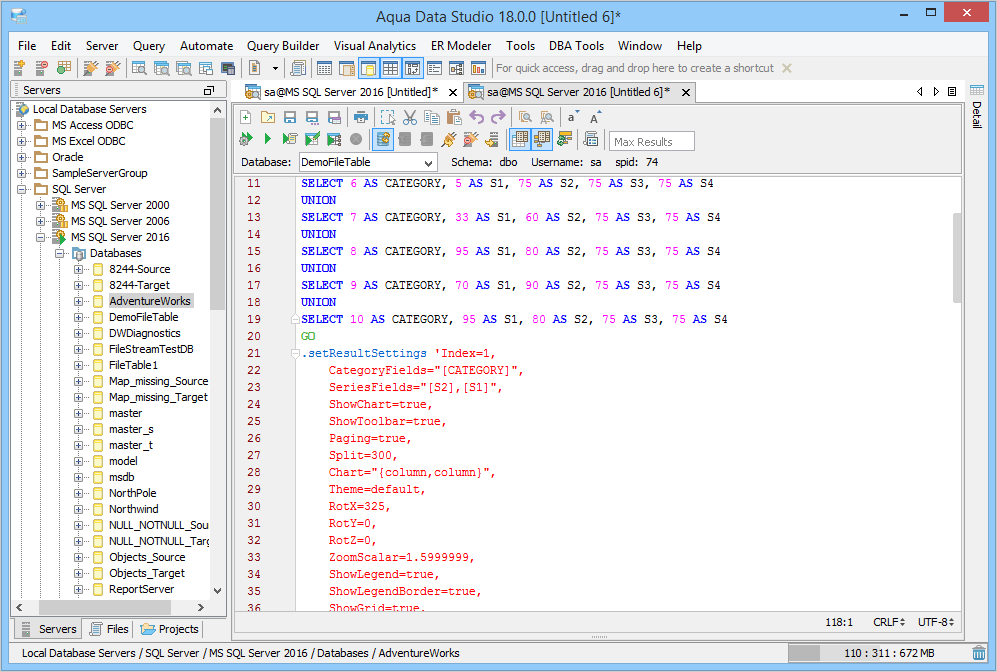Collapse the SQL Server tree folder
The height and width of the screenshot is (672, 997).
22,189
